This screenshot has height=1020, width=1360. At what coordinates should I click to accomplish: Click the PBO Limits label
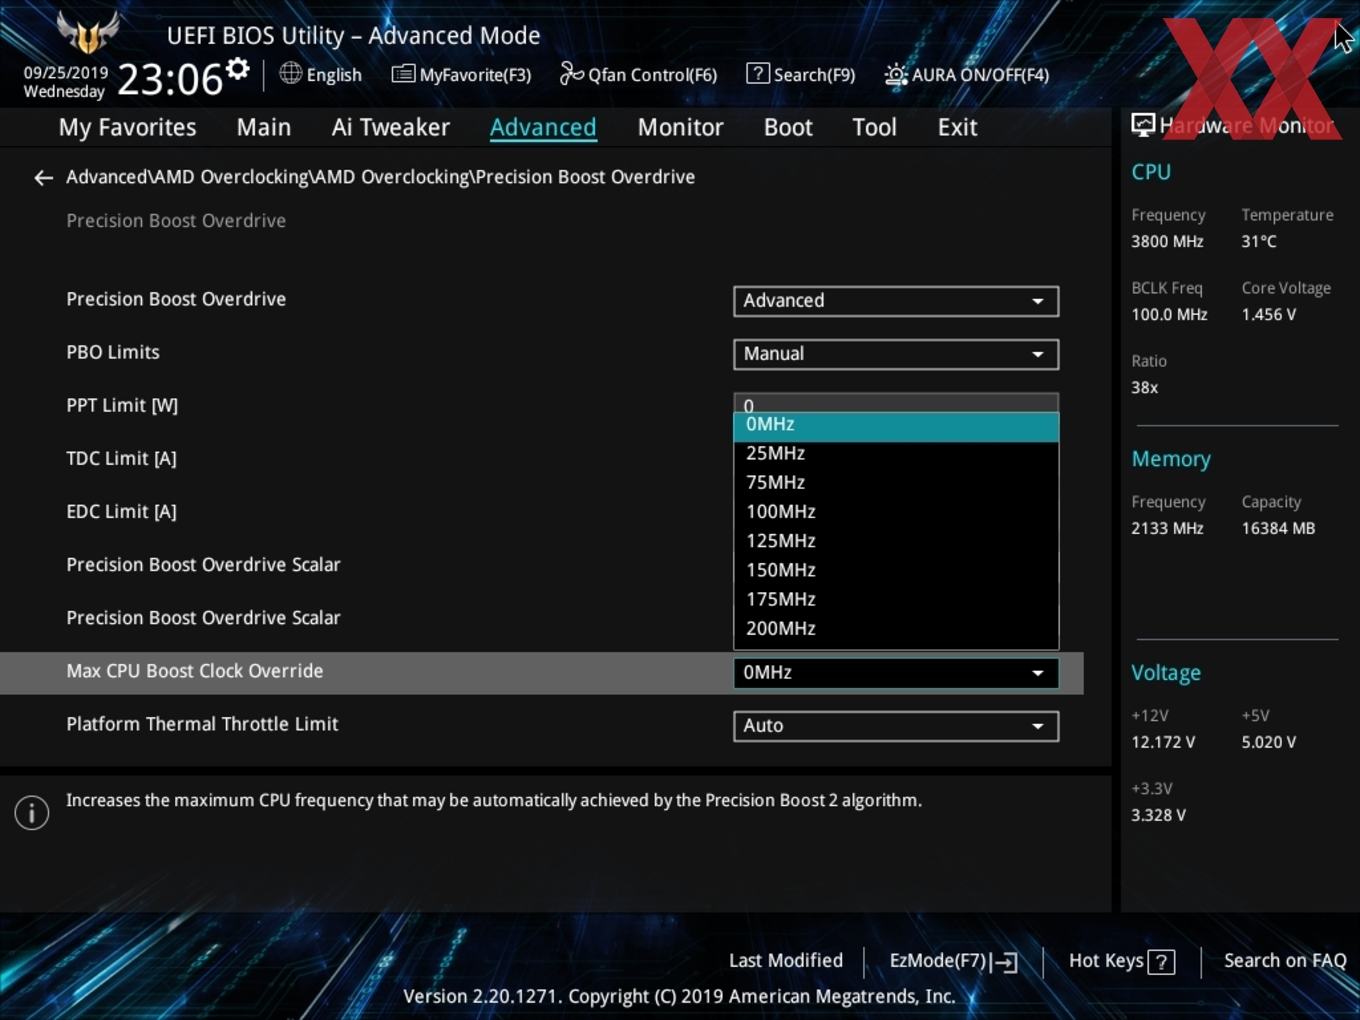[113, 352]
